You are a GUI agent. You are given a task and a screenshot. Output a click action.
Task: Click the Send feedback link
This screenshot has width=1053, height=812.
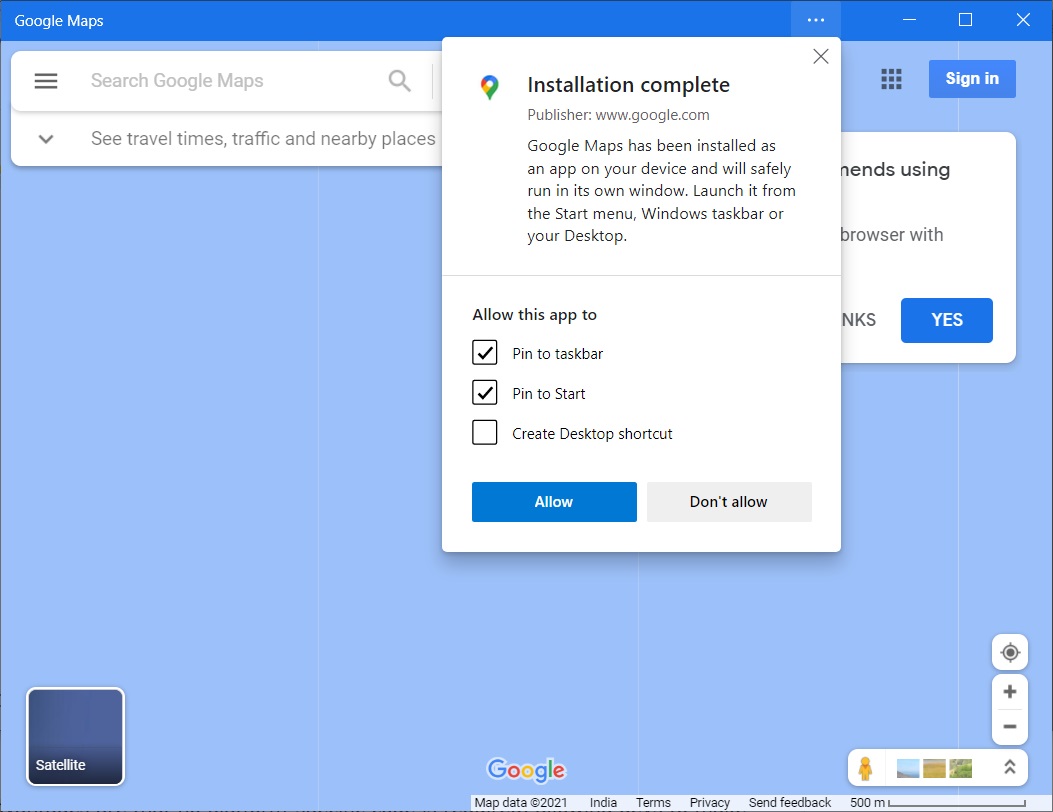coord(790,803)
